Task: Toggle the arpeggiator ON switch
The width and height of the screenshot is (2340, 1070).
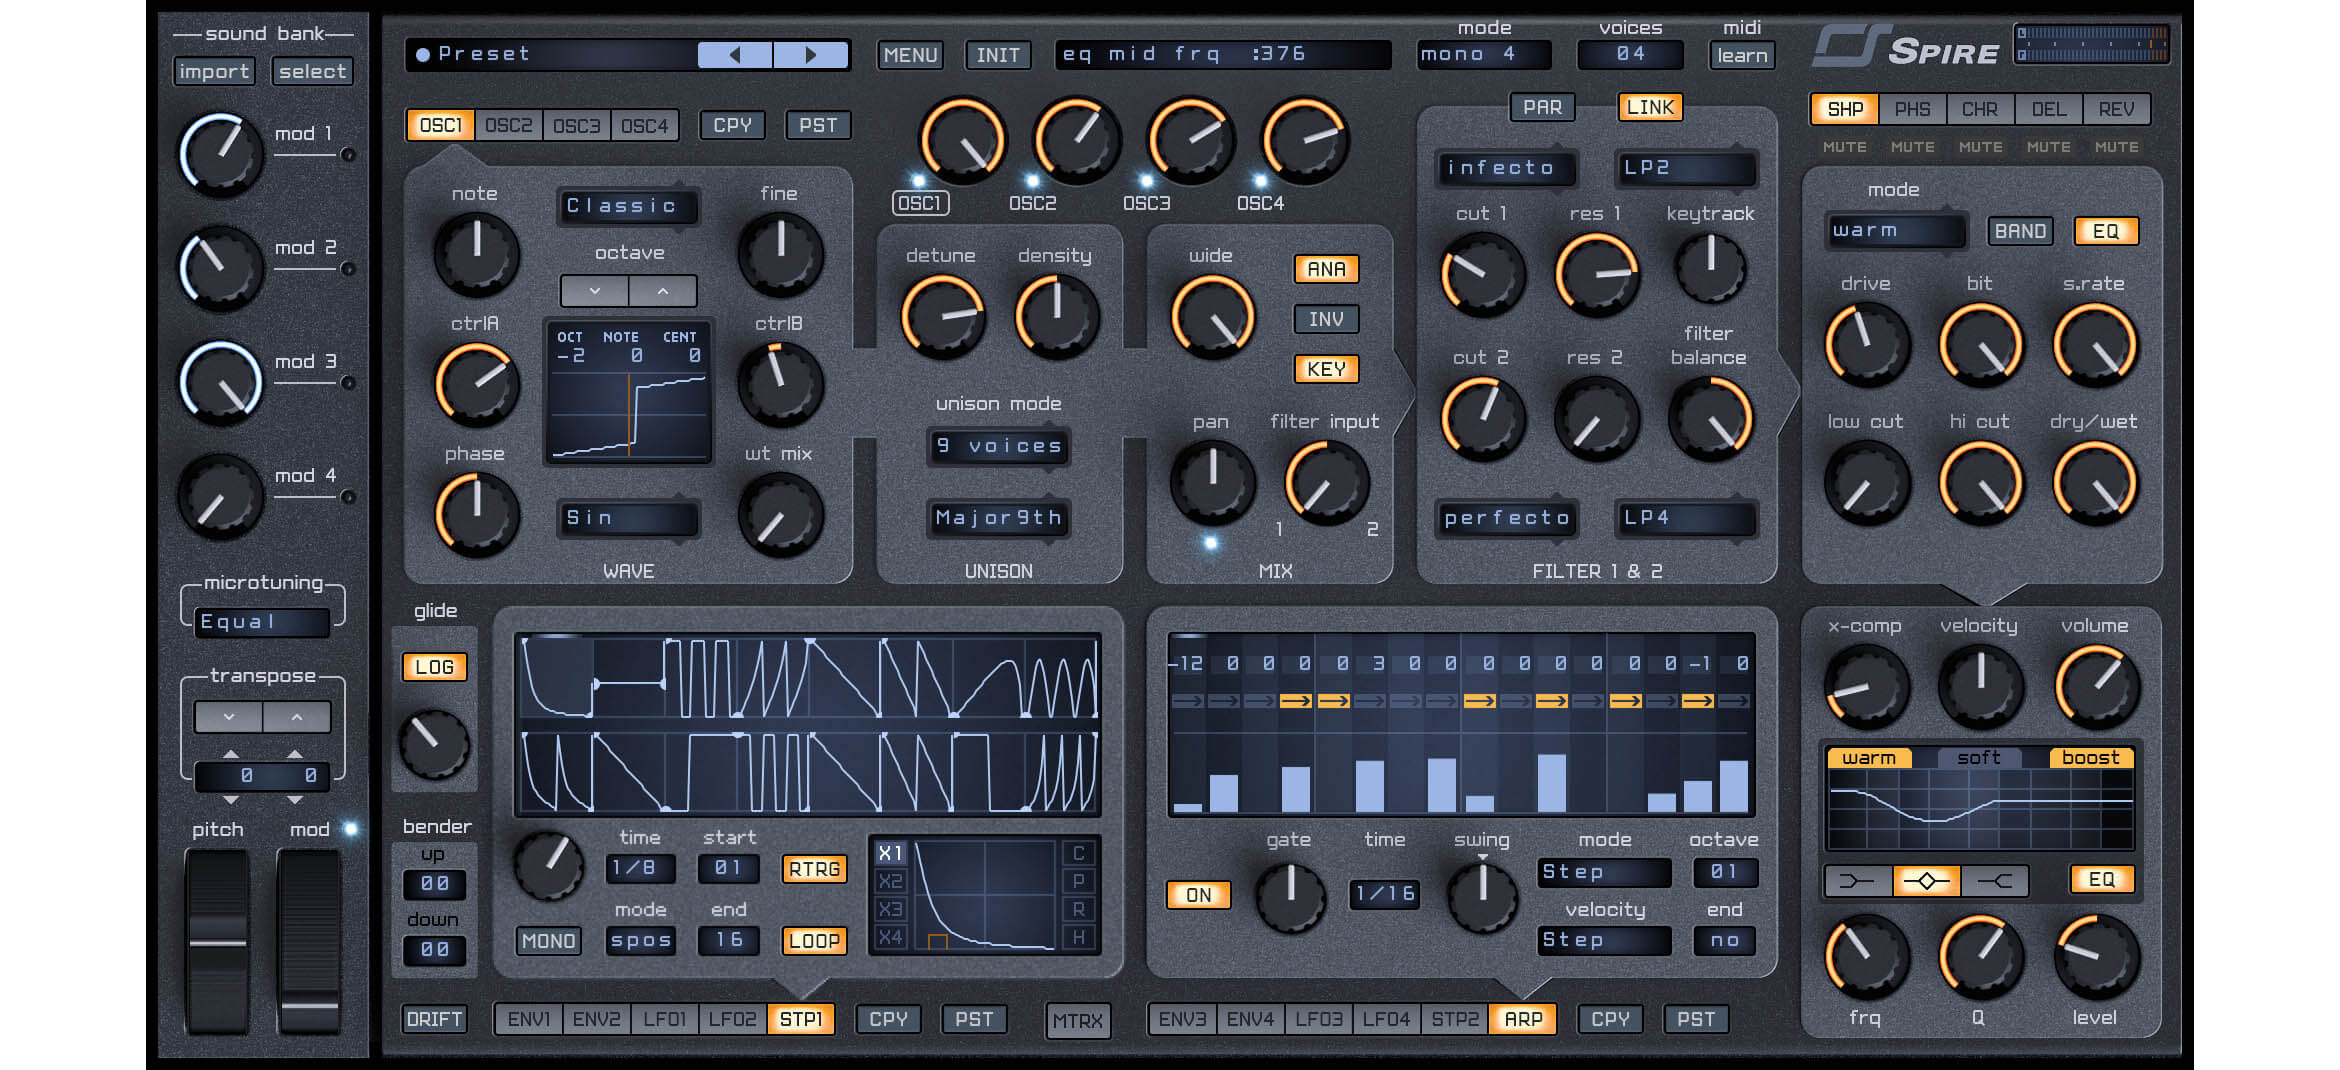Action: [1198, 895]
